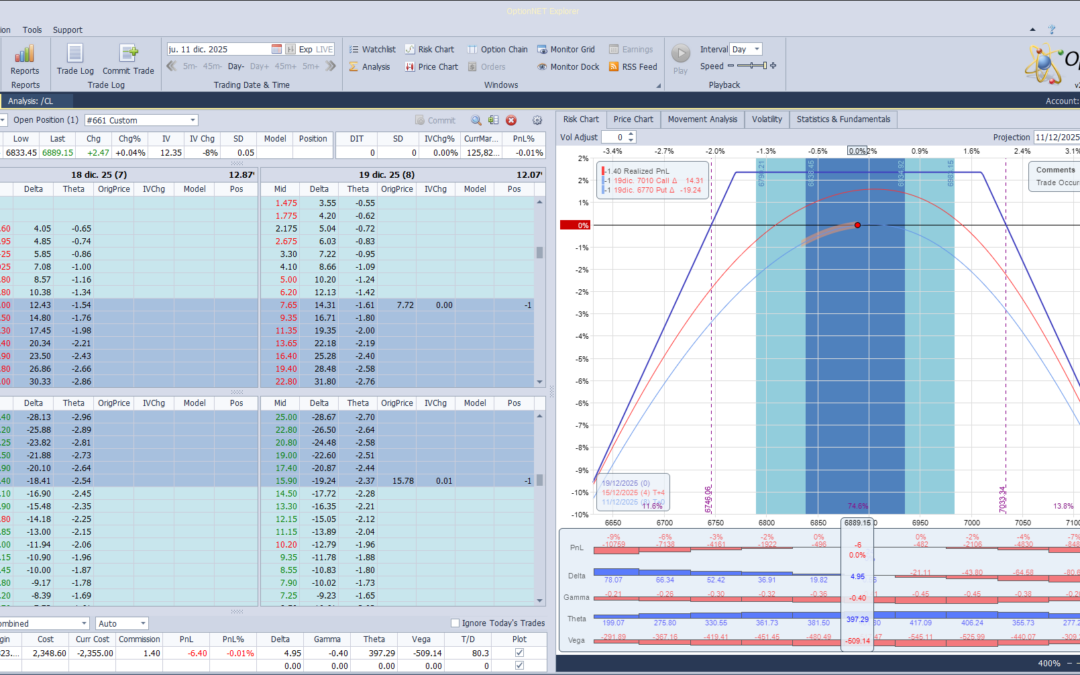The width and height of the screenshot is (1080, 675).
Task: Click the Windows group launcher corner icon
Action: coord(658,86)
